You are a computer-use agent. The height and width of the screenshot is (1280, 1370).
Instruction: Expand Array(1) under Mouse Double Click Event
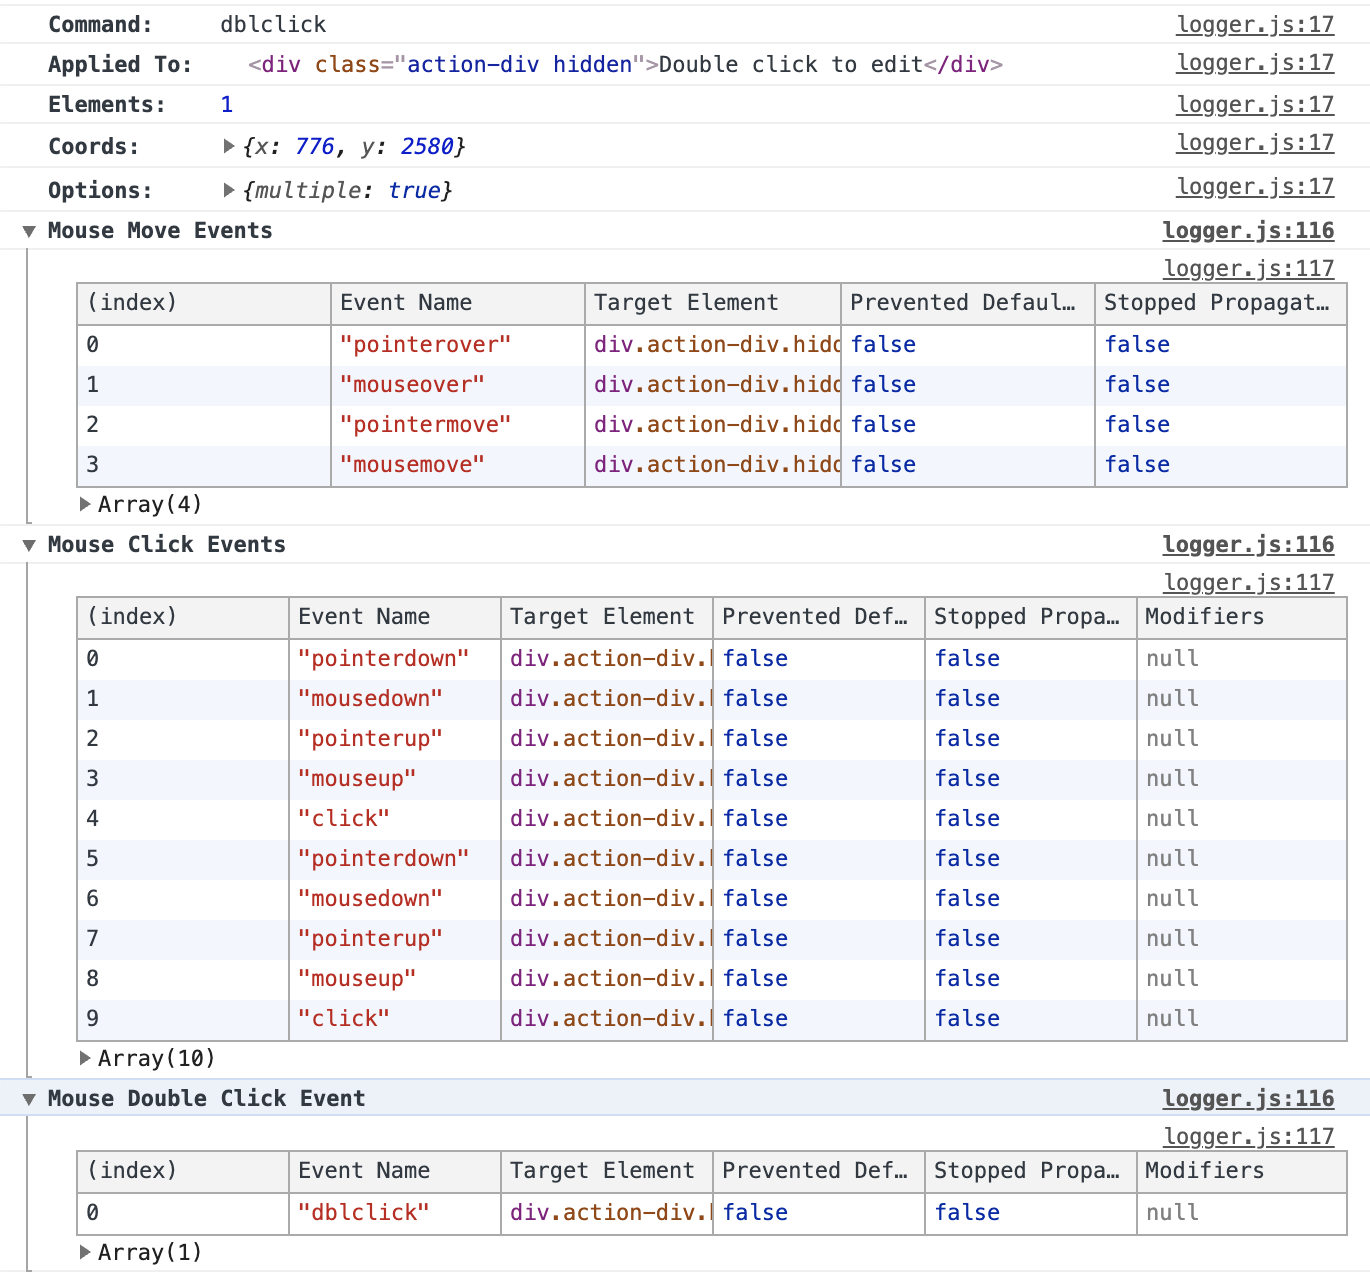click(x=86, y=1252)
